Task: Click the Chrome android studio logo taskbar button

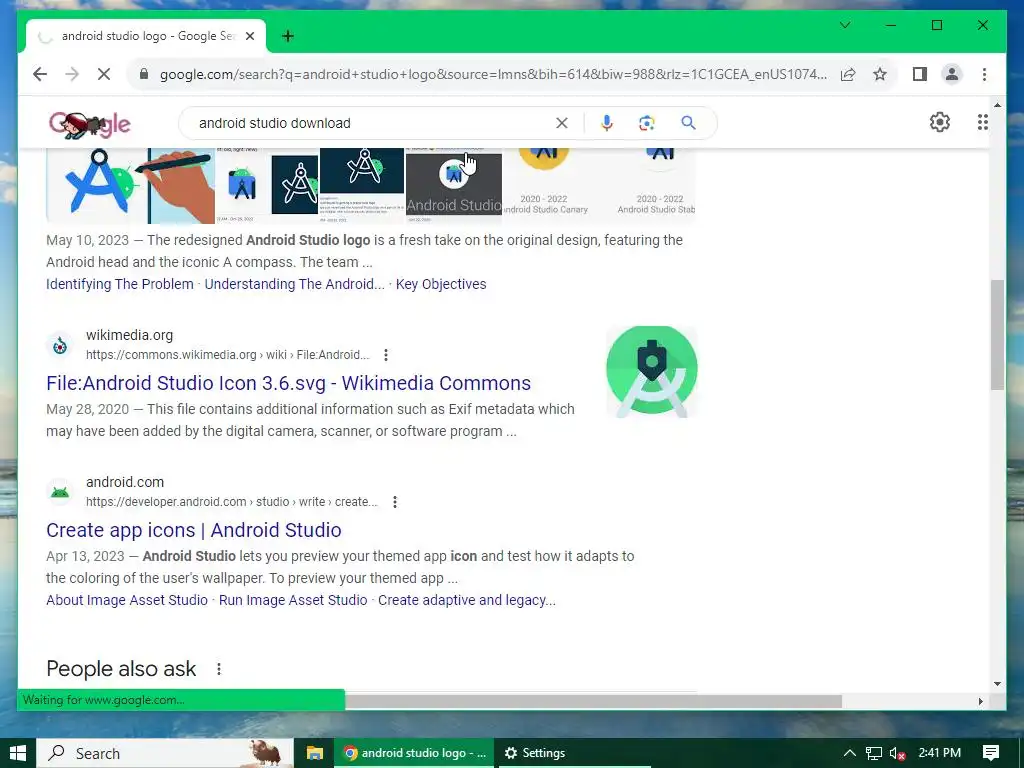Action: click(x=415, y=753)
